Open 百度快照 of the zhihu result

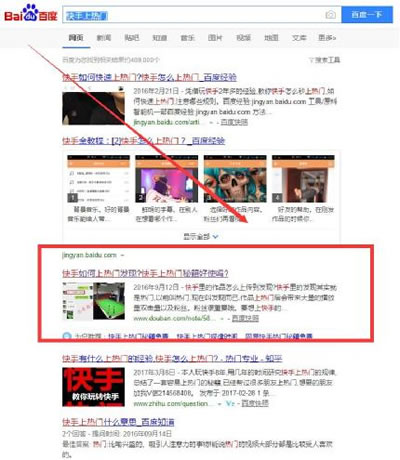pos(255,404)
